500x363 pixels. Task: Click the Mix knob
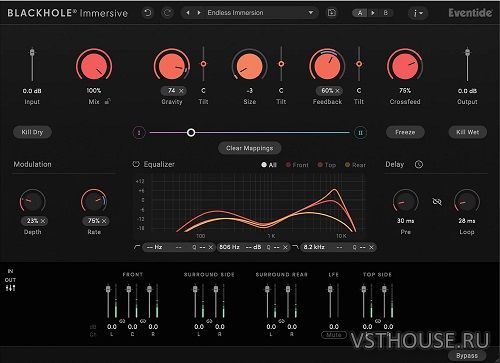(x=94, y=66)
